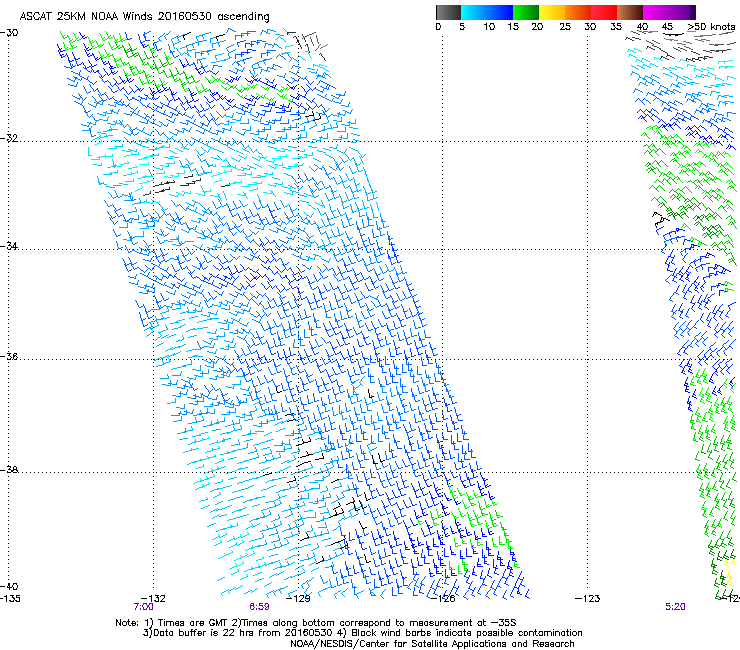Click the '-135' longitude label

point(10,599)
